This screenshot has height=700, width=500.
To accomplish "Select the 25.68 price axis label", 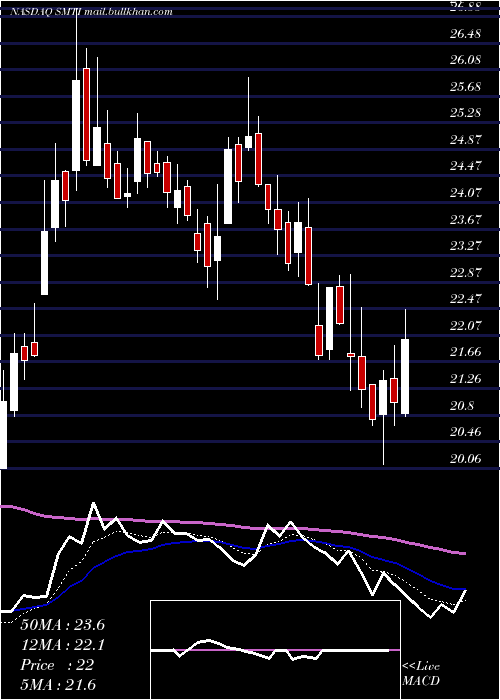I will pos(465,86).
